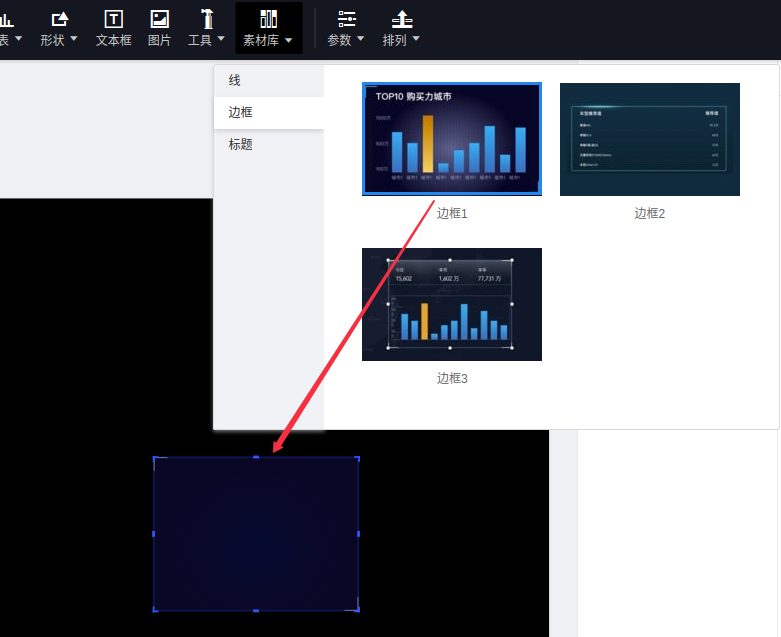Image resolution: width=781 pixels, height=637 pixels.
Task: Click the Image (图片) toolbar icon
Action: click(x=159, y=18)
